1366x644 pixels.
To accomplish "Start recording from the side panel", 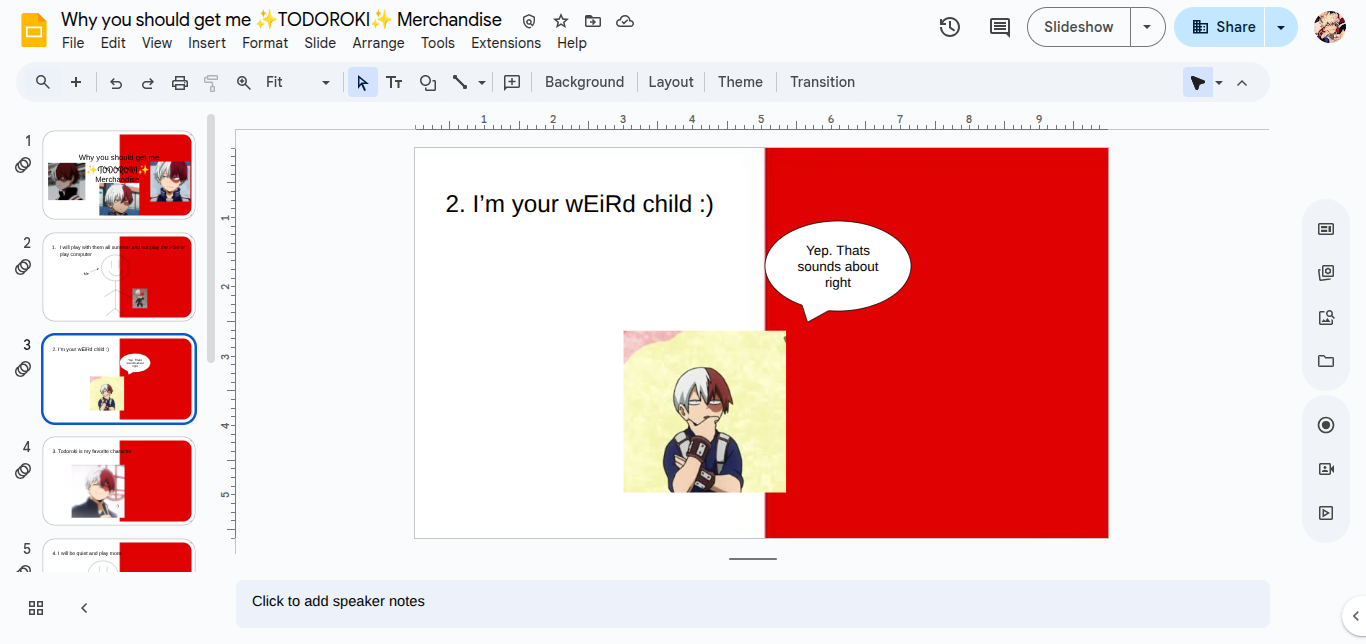I will [1326, 425].
